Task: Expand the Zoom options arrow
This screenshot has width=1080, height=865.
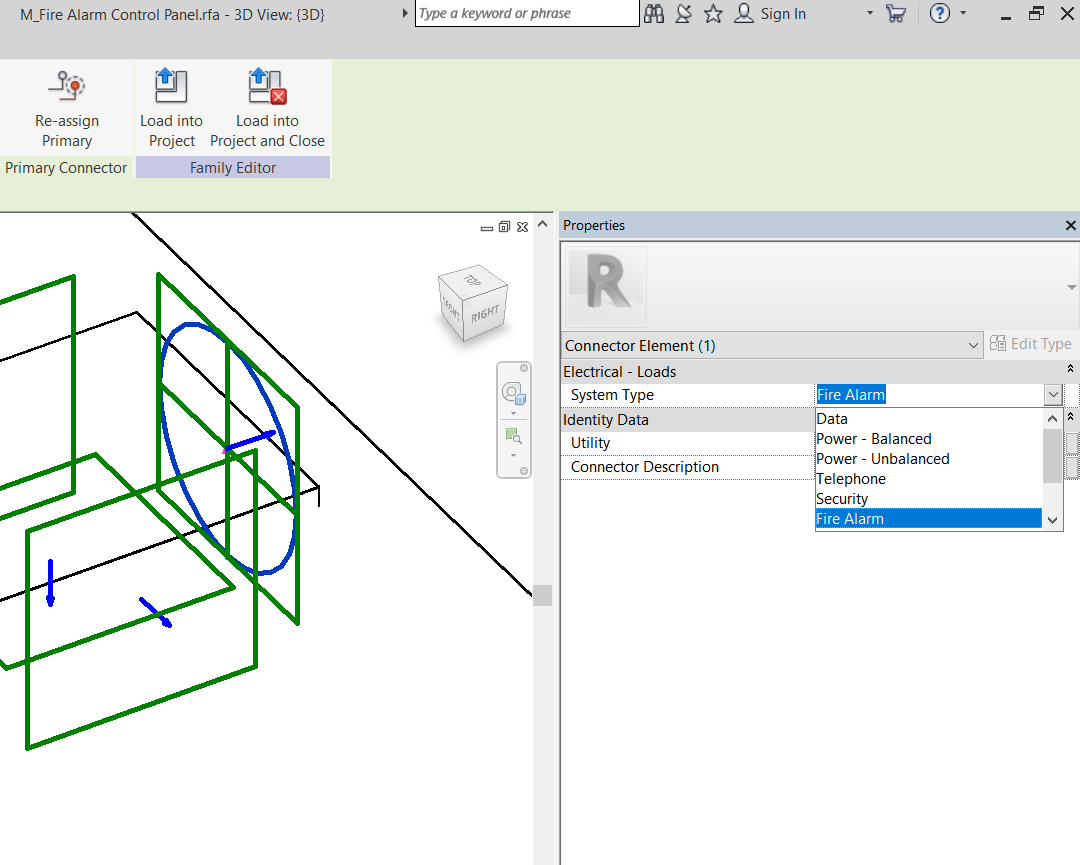Action: coord(513,455)
